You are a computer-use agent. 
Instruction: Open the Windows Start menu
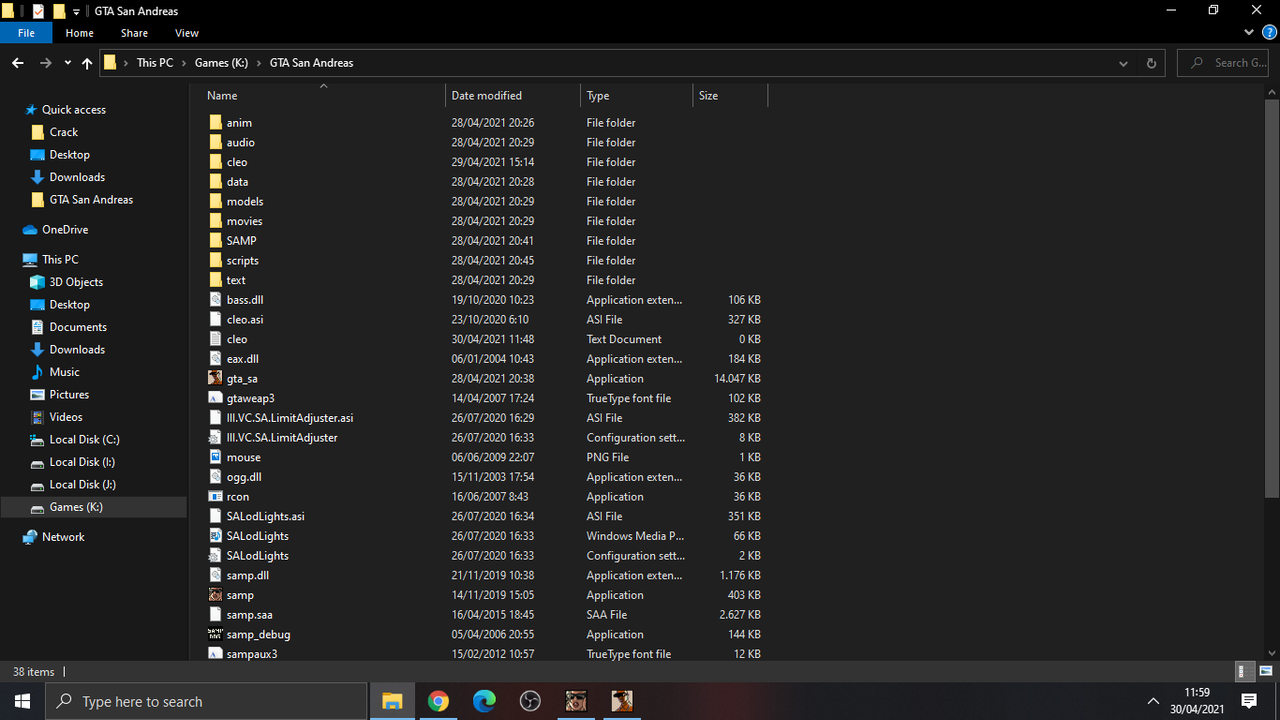click(23, 701)
